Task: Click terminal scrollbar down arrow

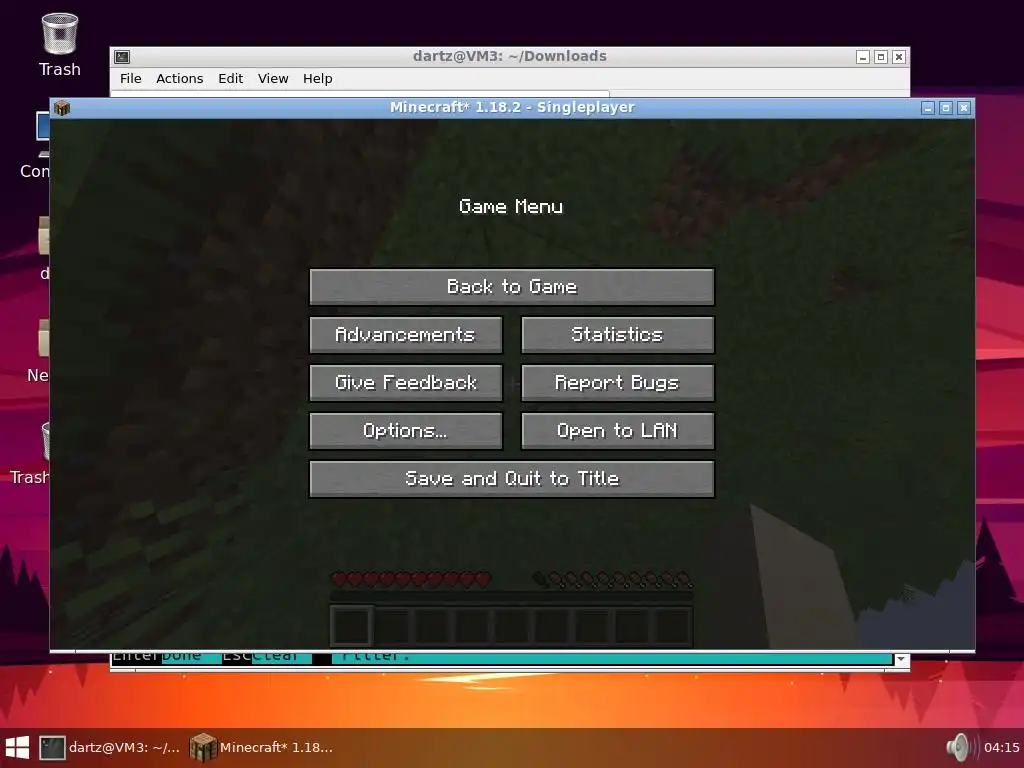Action: 901,660
